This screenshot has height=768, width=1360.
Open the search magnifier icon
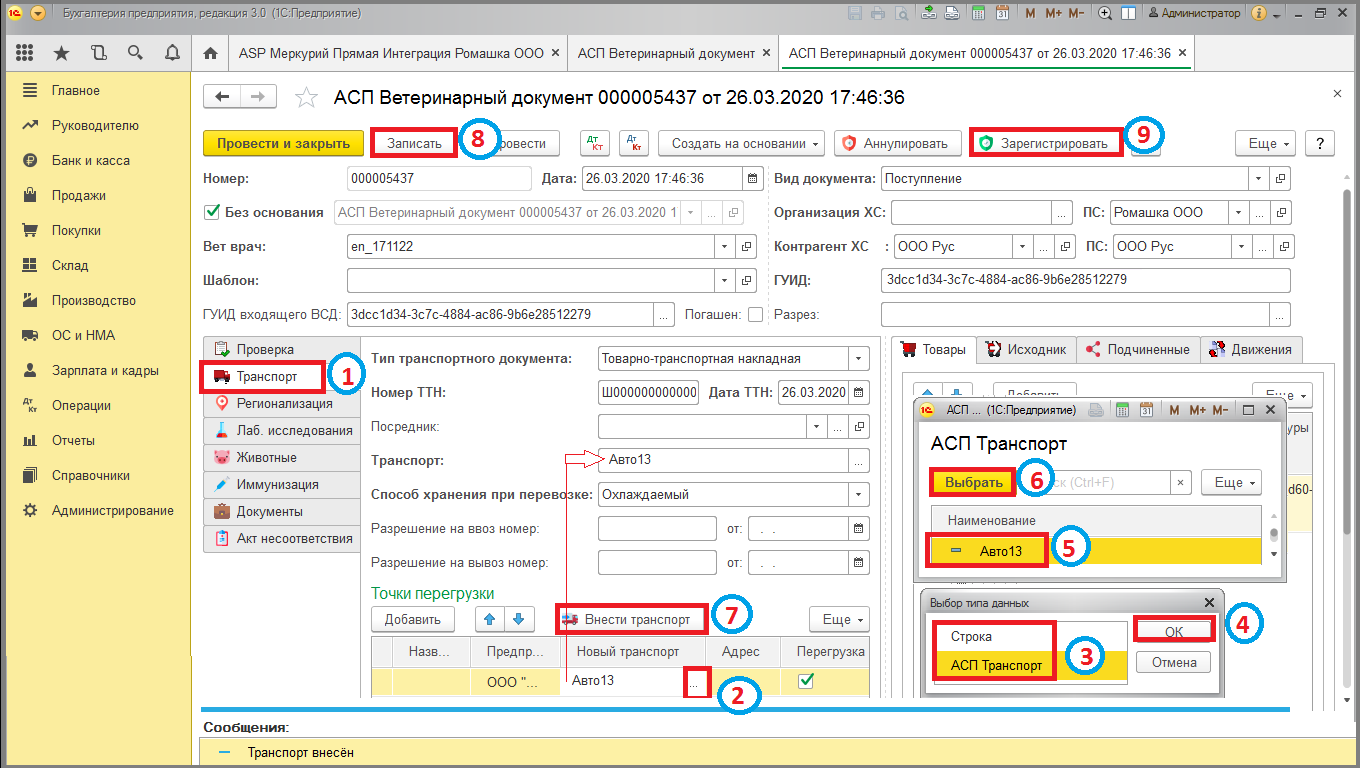click(x=135, y=53)
